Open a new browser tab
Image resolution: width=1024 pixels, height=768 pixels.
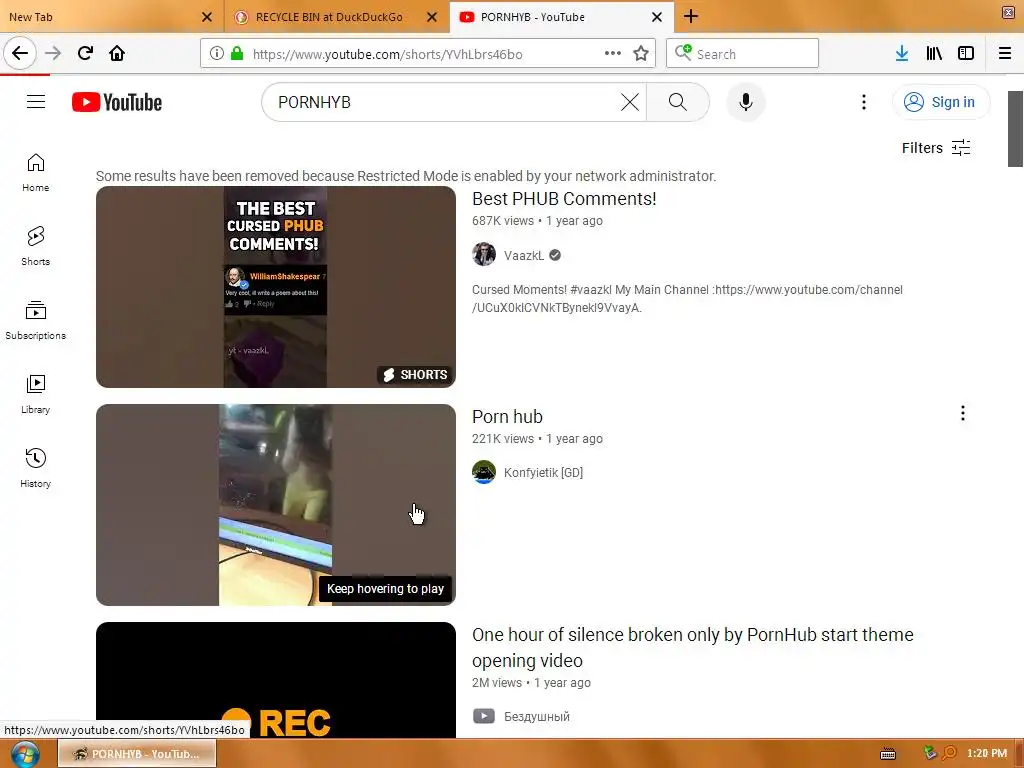[x=691, y=17]
